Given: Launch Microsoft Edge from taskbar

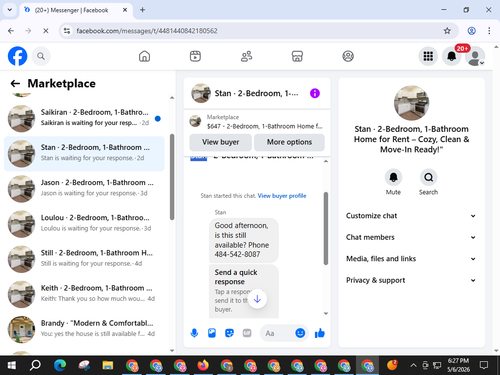Looking at the screenshot, I should tap(60, 366).
